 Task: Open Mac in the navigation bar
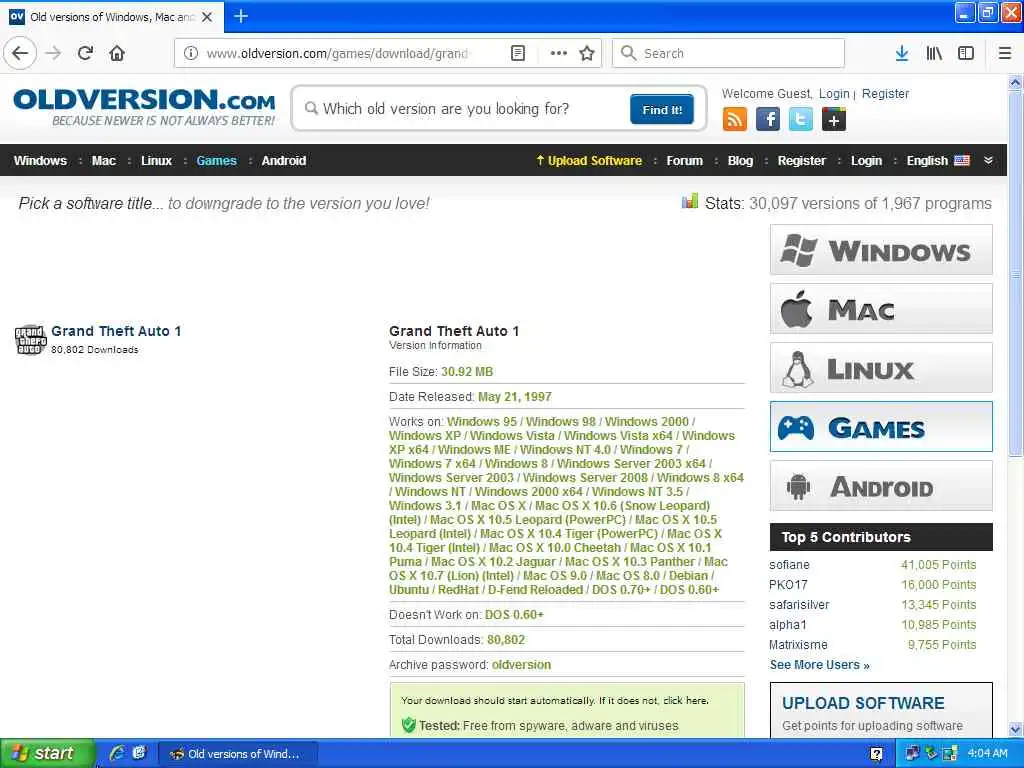[x=104, y=161]
